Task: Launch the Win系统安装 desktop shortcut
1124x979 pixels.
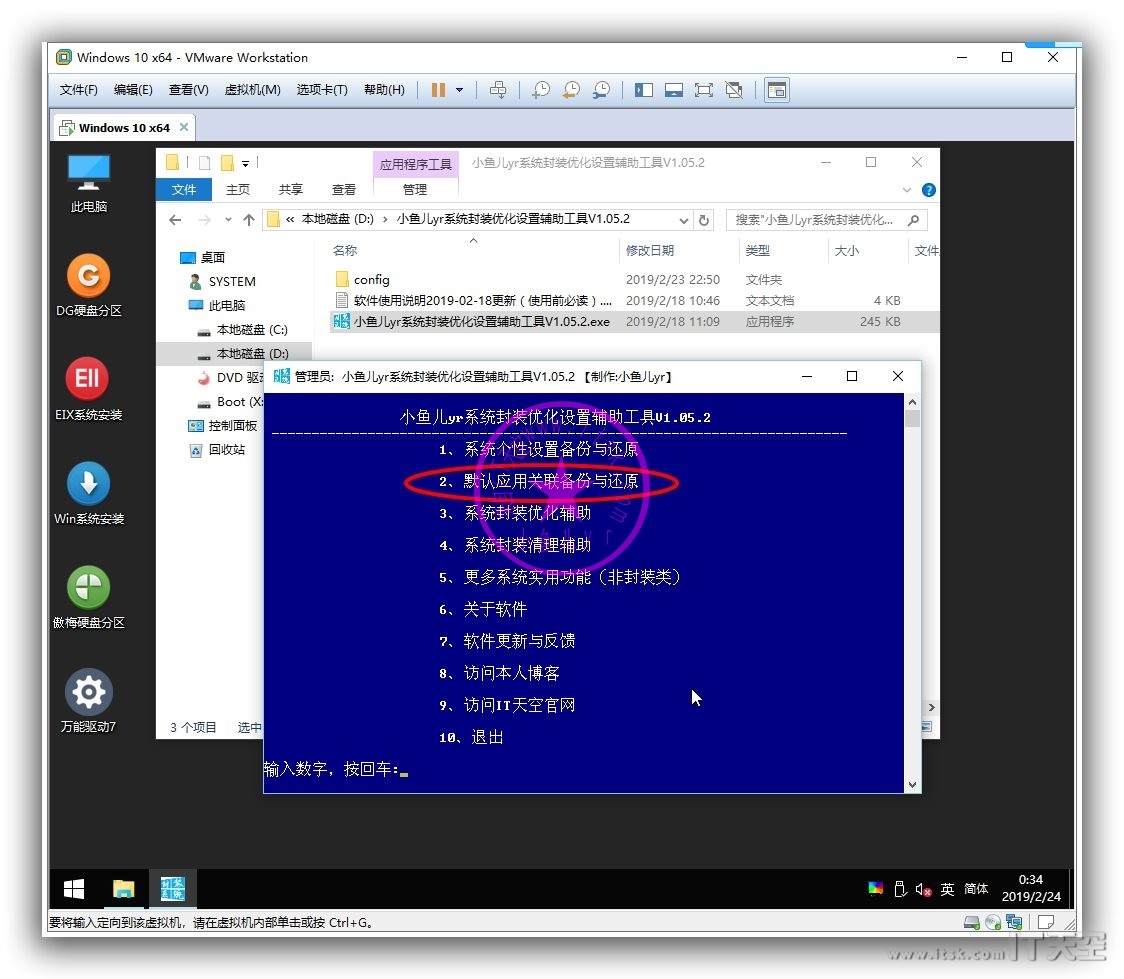Action: coord(89,493)
